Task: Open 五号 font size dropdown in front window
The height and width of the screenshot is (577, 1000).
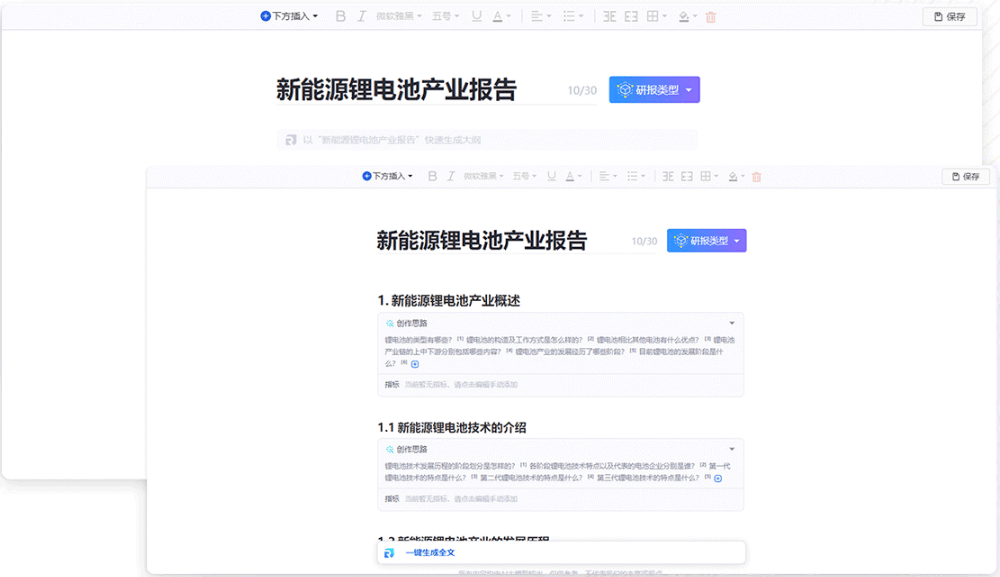Action: pos(524,176)
